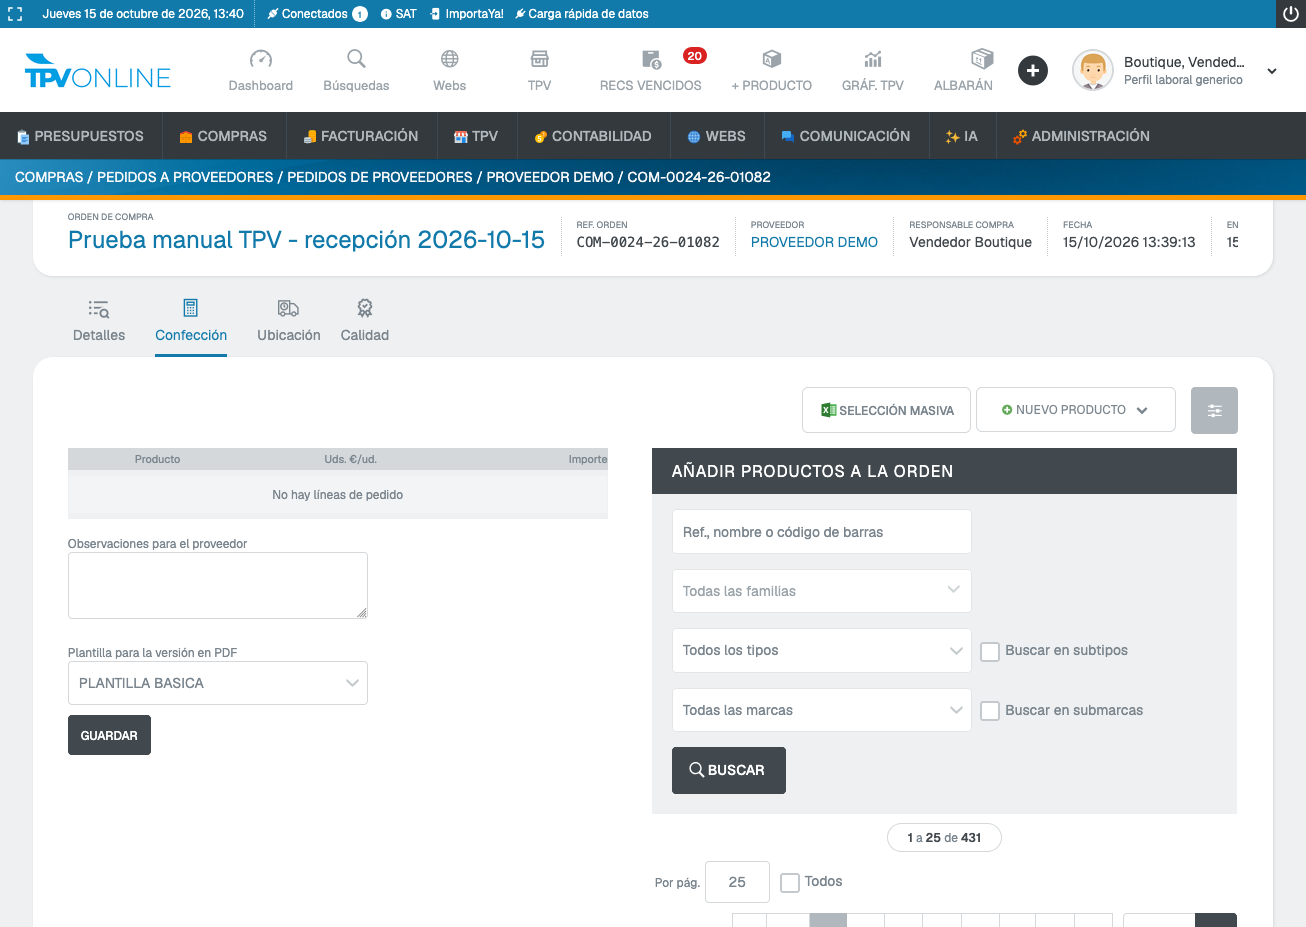
Task: Toggle the fullscreen icon in top bar
Action: click(x=15, y=14)
